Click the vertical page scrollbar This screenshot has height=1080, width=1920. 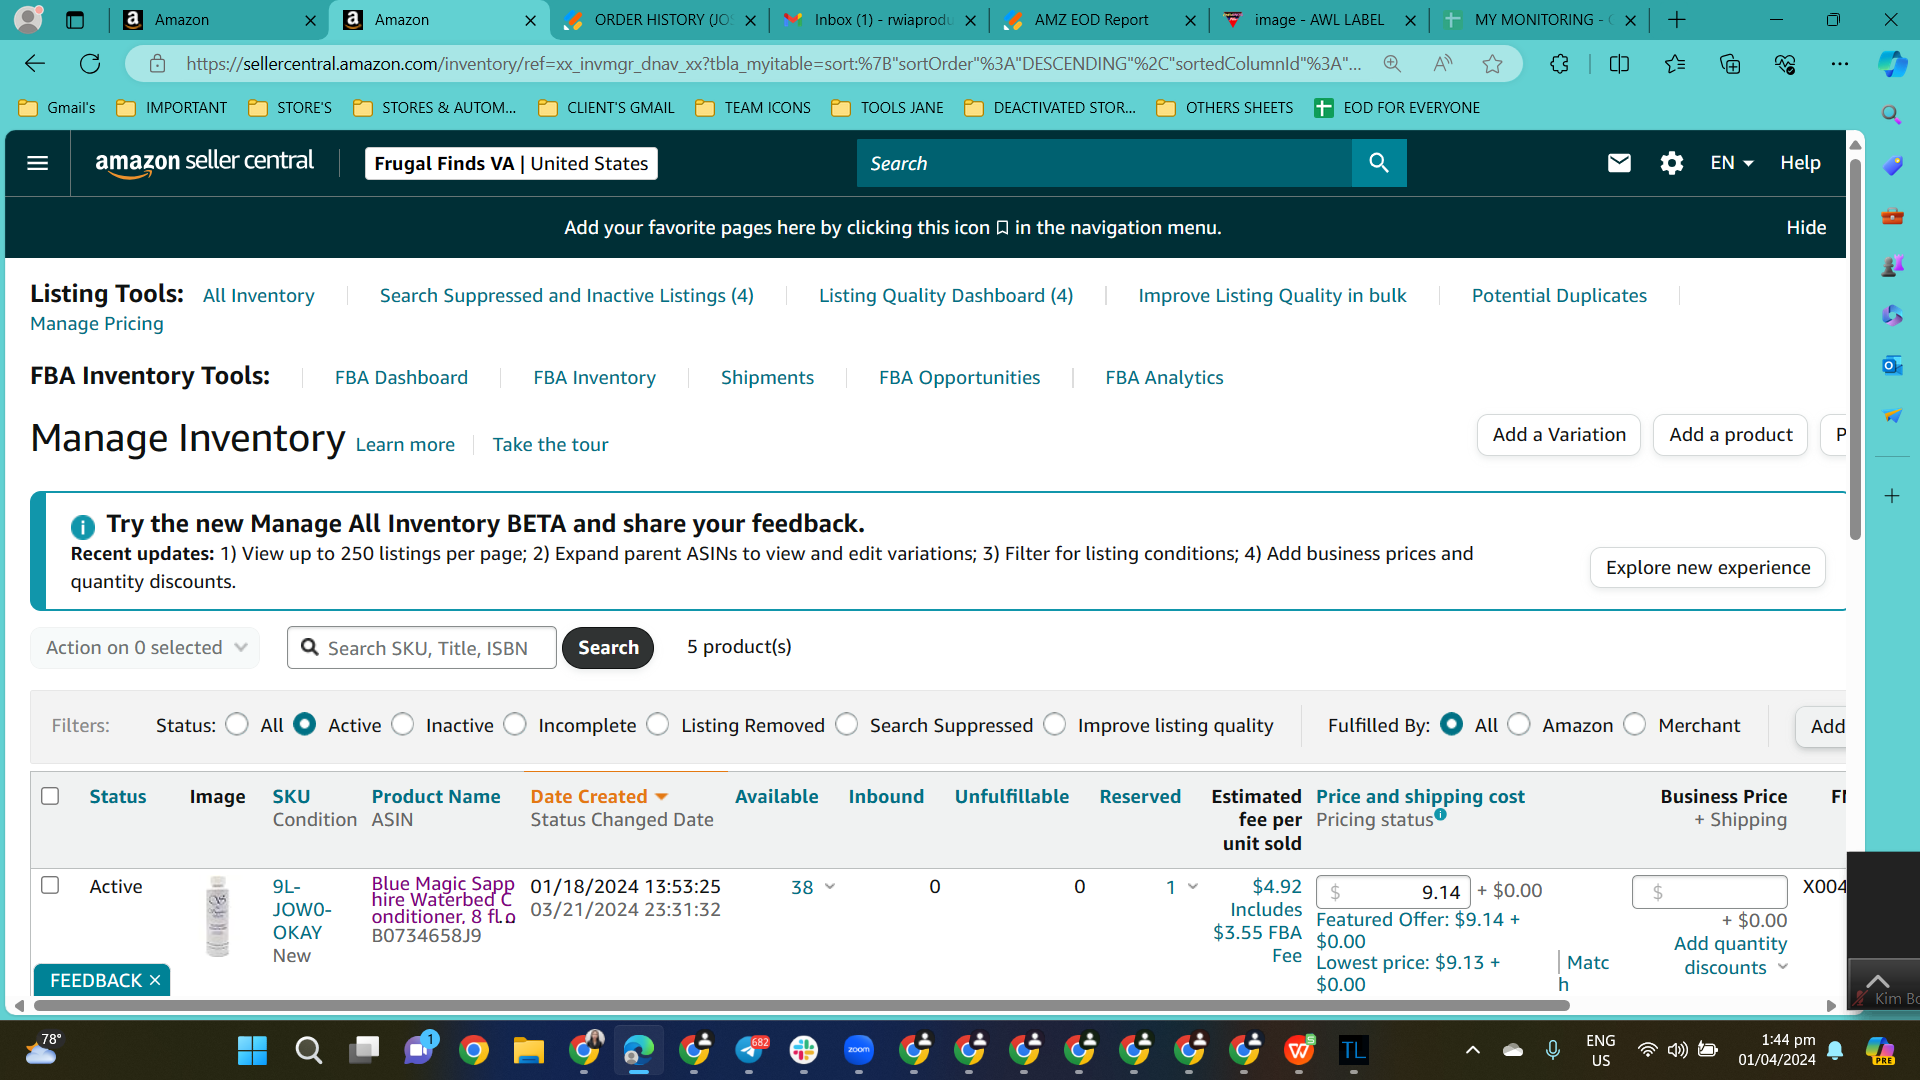pyautogui.click(x=1855, y=350)
